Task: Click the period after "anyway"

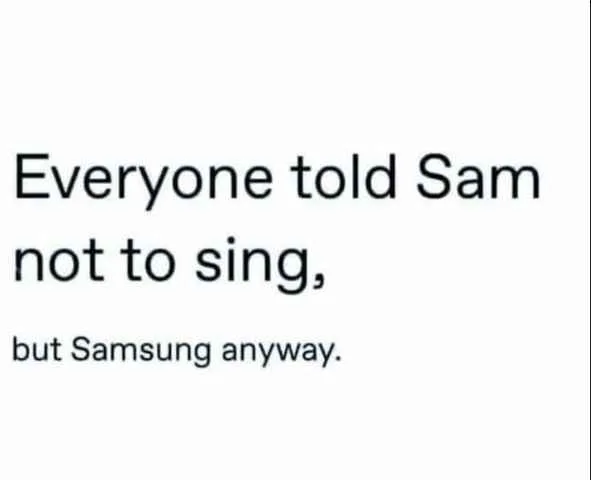Action: (x=338, y=358)
